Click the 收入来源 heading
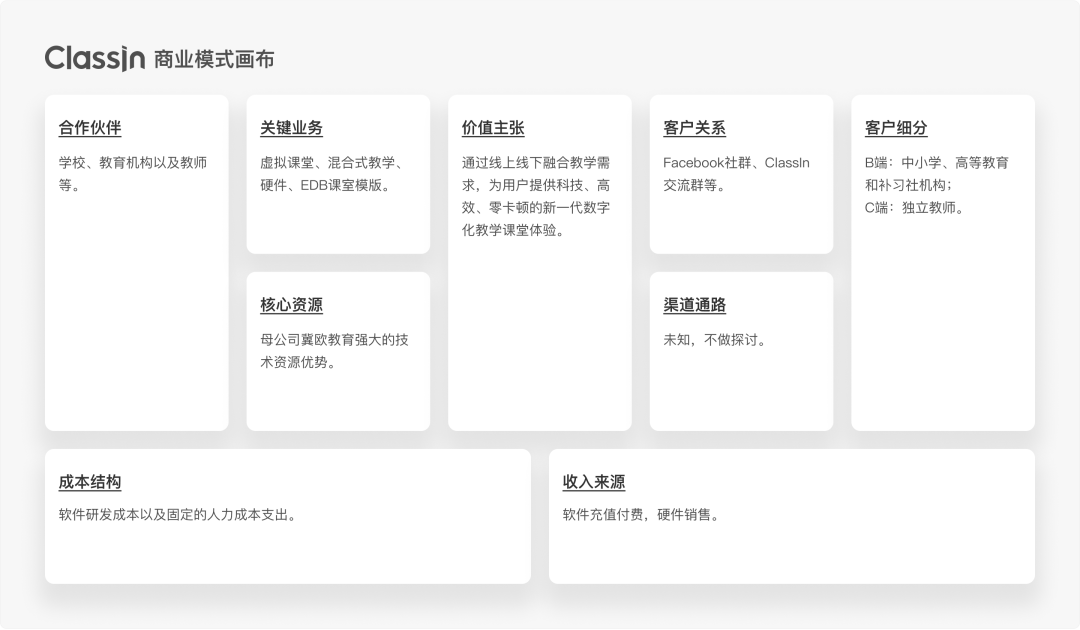The height and width of the screenshot is (630, 1080). click(594, 482)
